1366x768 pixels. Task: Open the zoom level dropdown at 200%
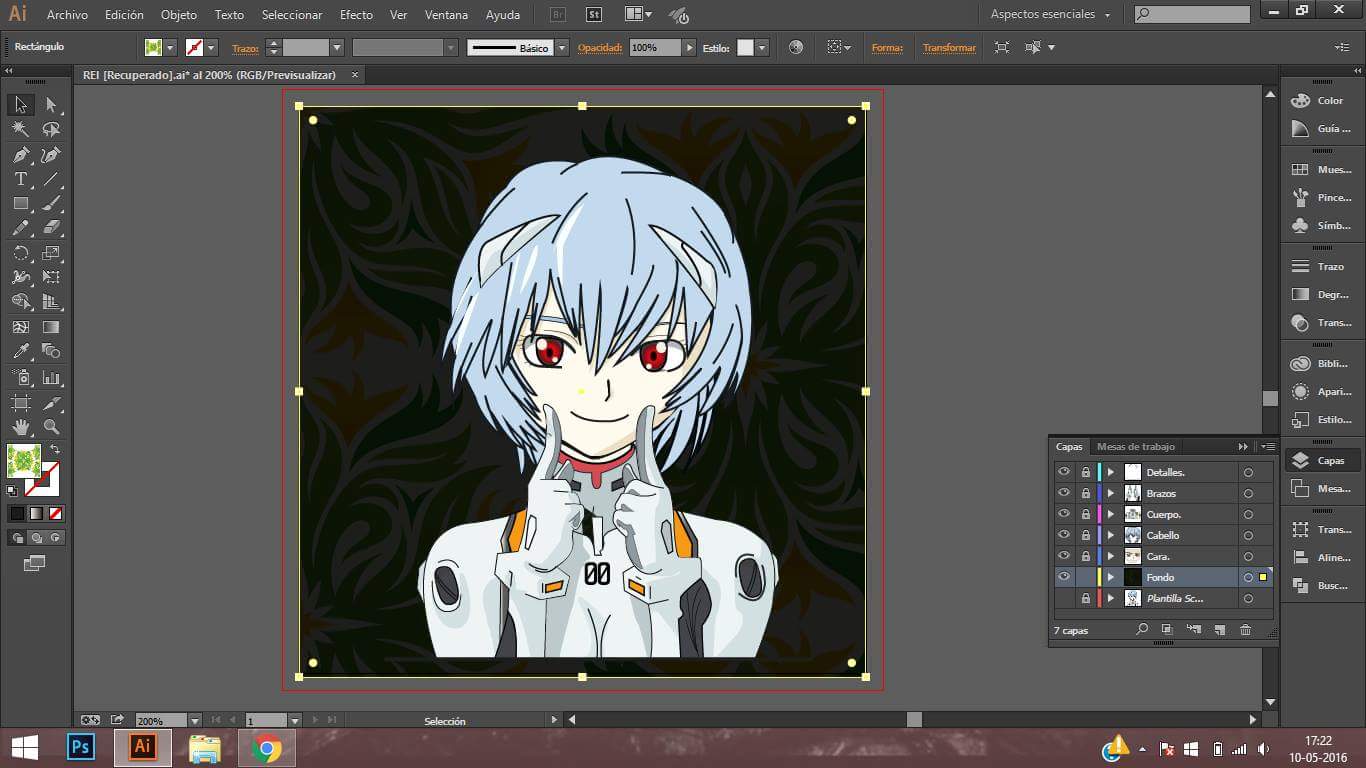tap(195, 720)
